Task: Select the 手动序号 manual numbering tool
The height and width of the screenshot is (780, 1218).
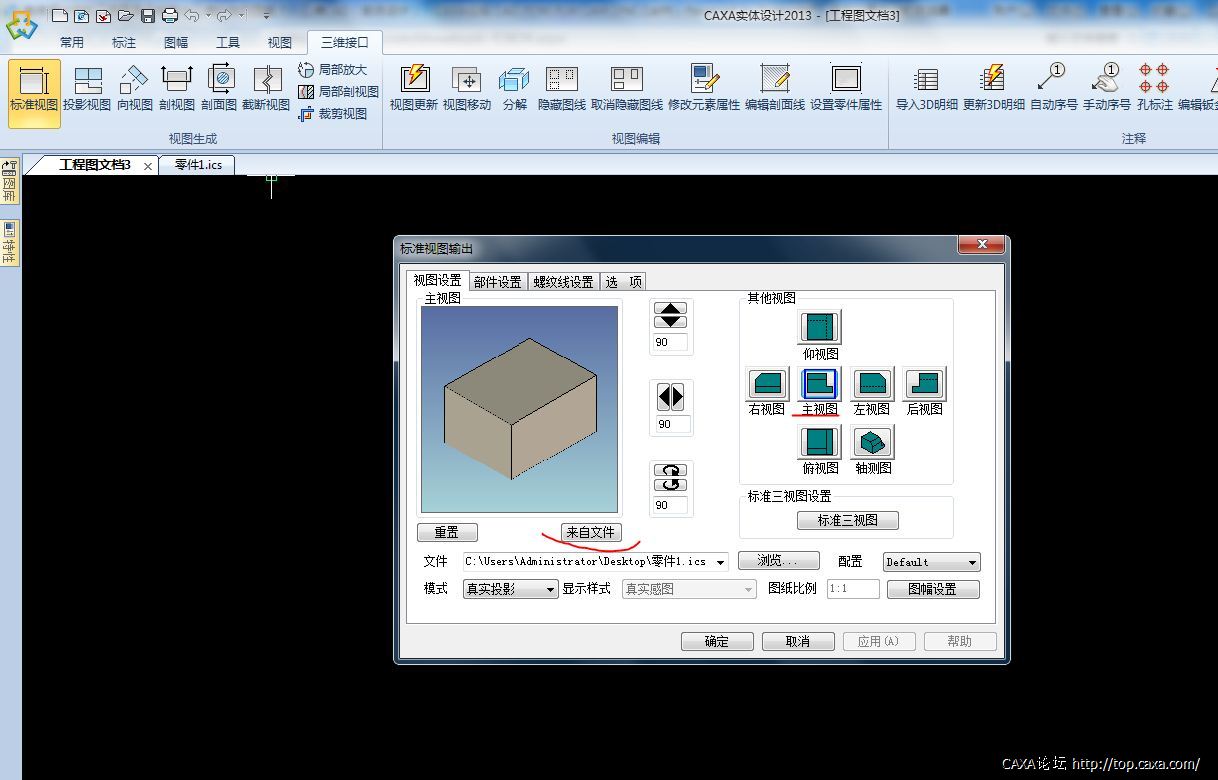Action: [1107, 89]
